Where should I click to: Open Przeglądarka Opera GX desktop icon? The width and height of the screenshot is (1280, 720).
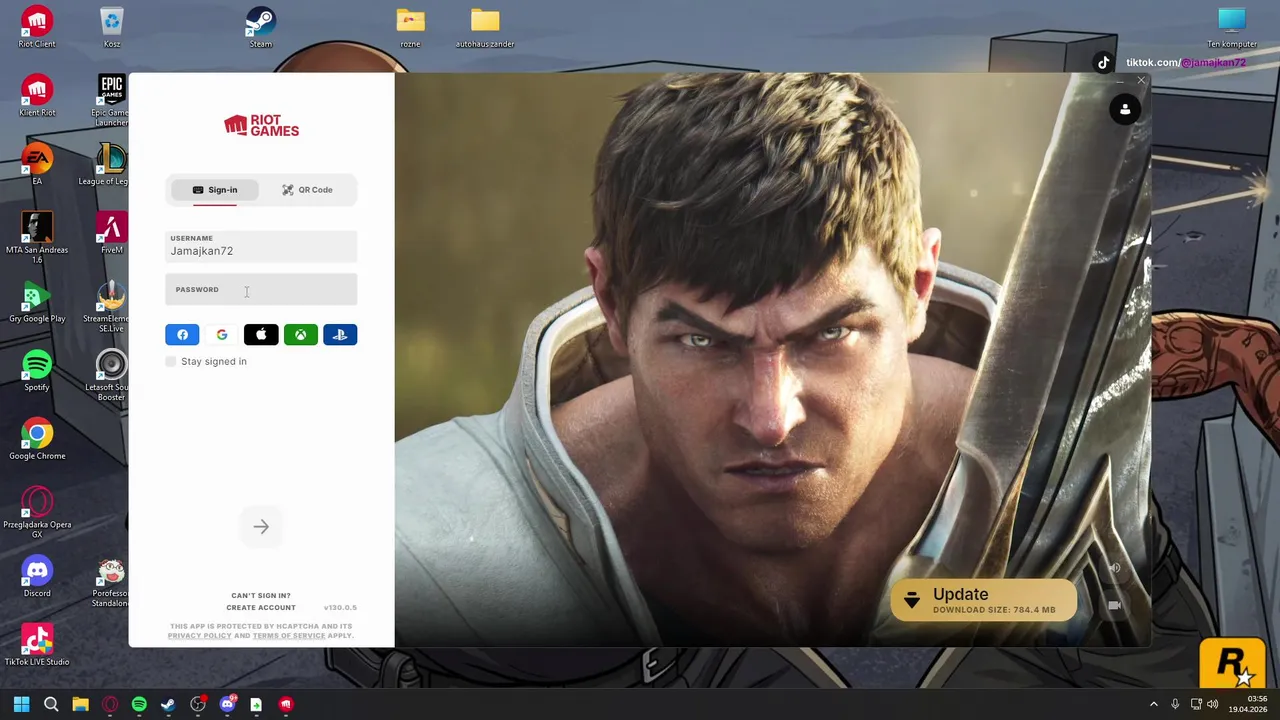pyautogui.click(x=37, y=512)
